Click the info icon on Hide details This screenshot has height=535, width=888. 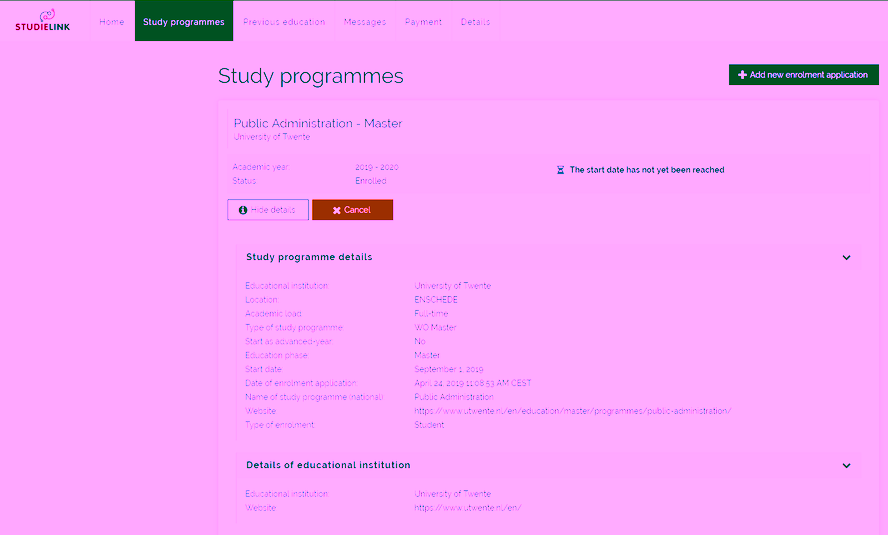(243, 210)
